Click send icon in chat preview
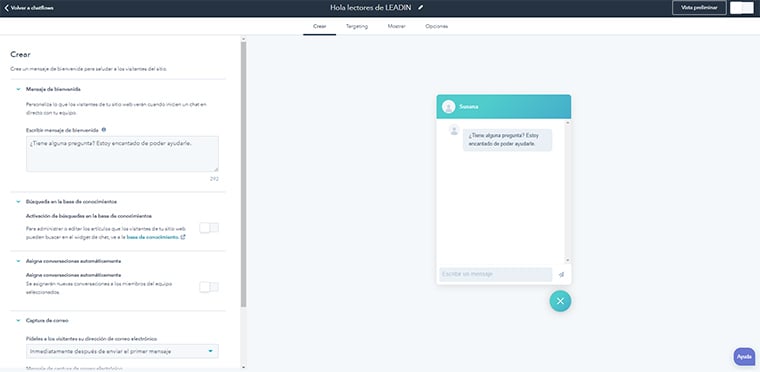Screen dimensions: 760x372 click(561, 275)
